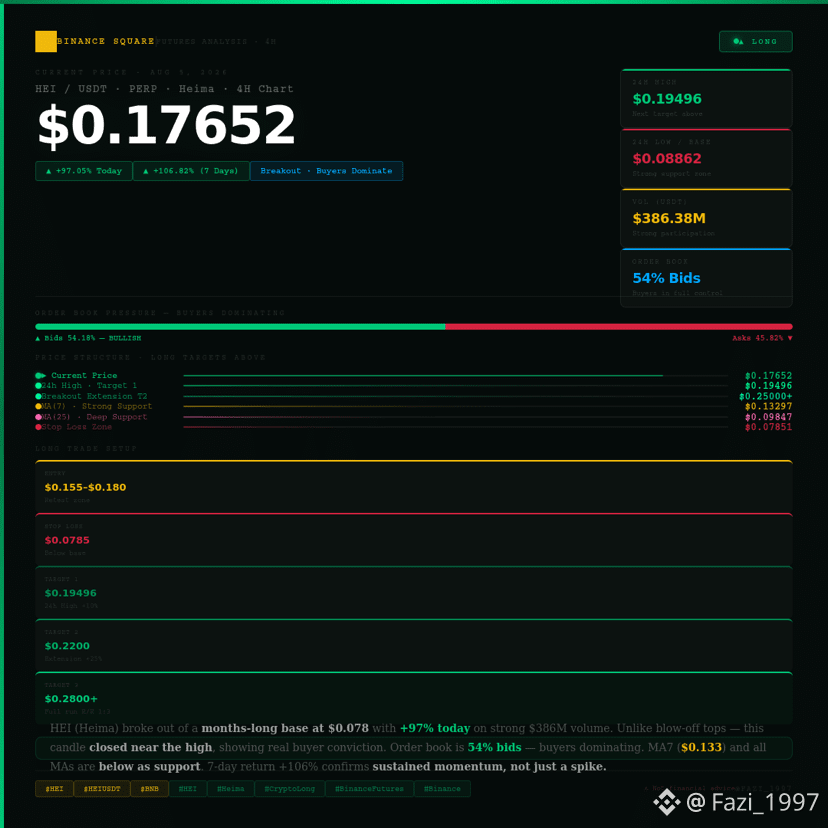Image resolution: width=828 pixels, height=828 pixels.
Task: Click the #Binance hashtag tag
Action: 443,789
